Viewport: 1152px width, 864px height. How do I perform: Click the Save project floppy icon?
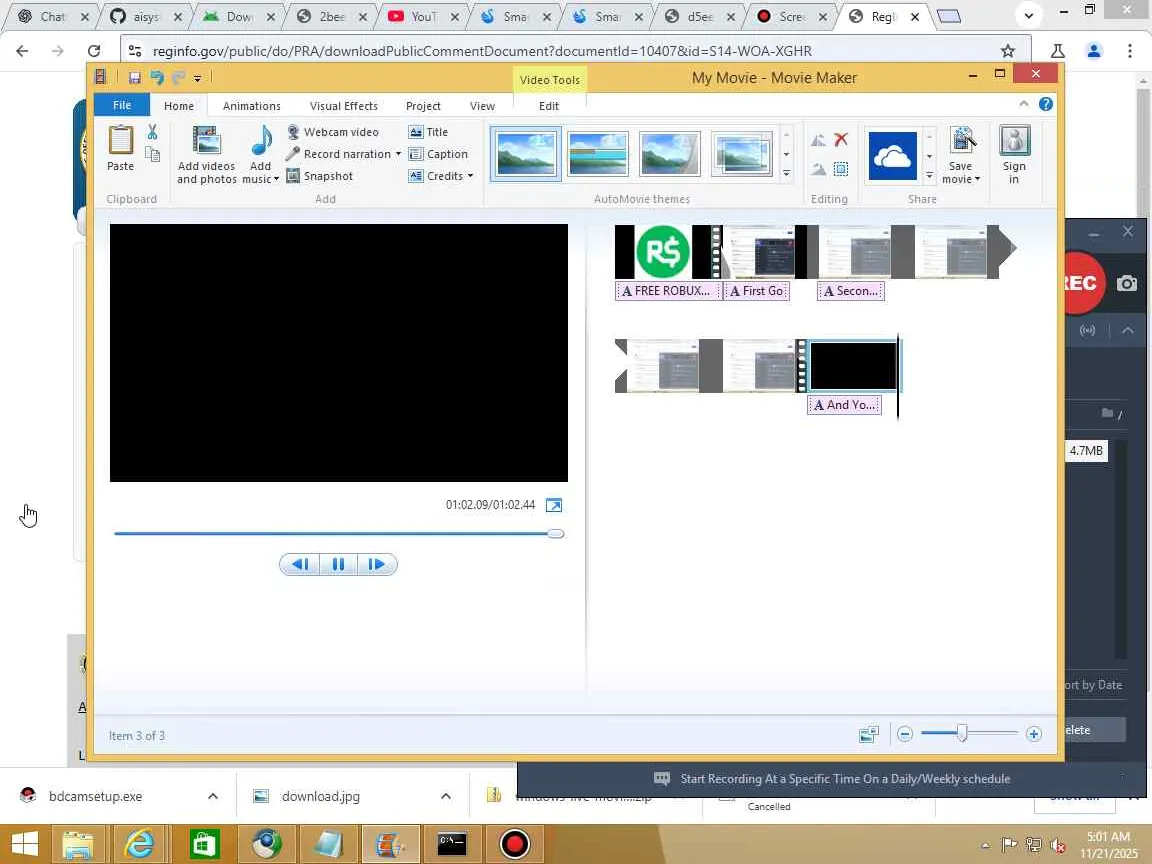tap(134, 78)
